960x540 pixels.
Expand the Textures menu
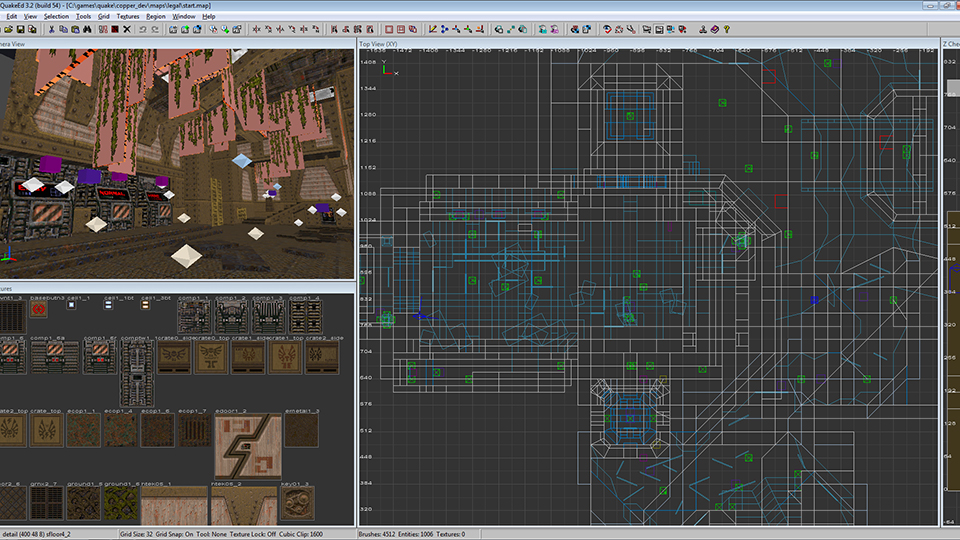click(x=128, y=16)
